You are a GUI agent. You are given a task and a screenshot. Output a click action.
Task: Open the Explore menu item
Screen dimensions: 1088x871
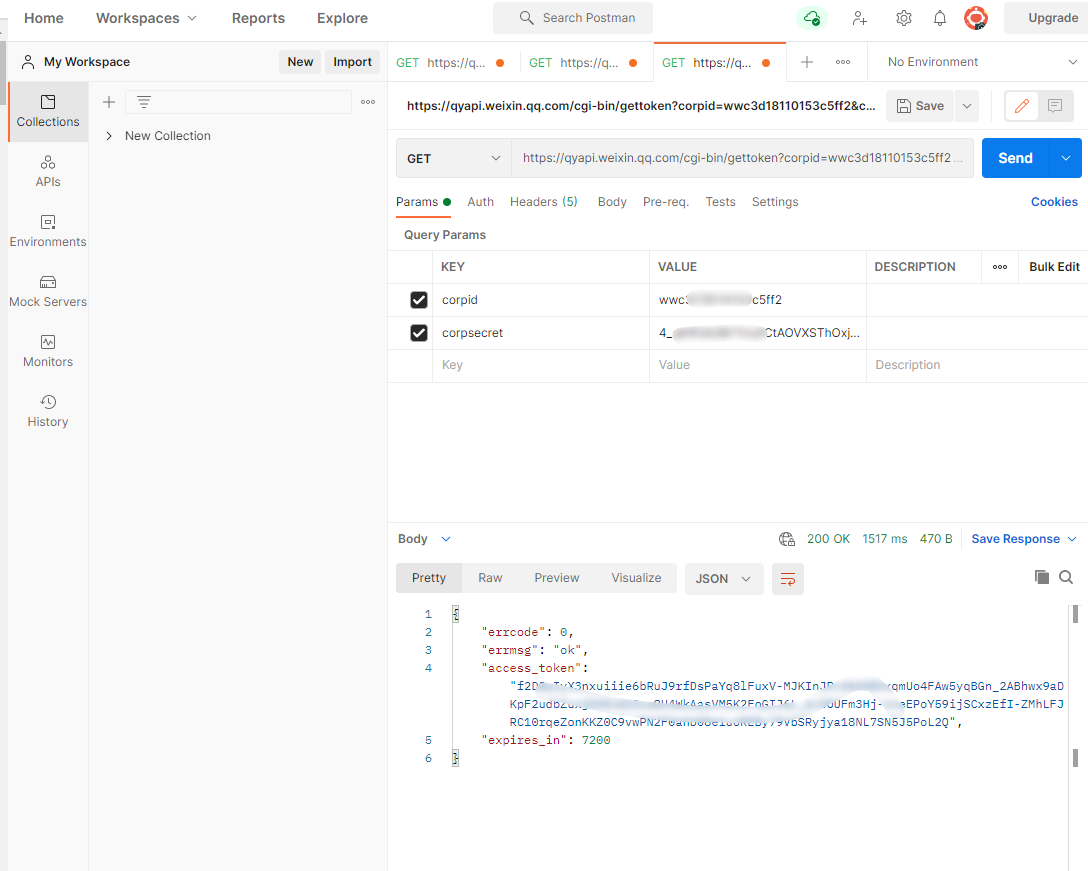[x=342, y=18]
